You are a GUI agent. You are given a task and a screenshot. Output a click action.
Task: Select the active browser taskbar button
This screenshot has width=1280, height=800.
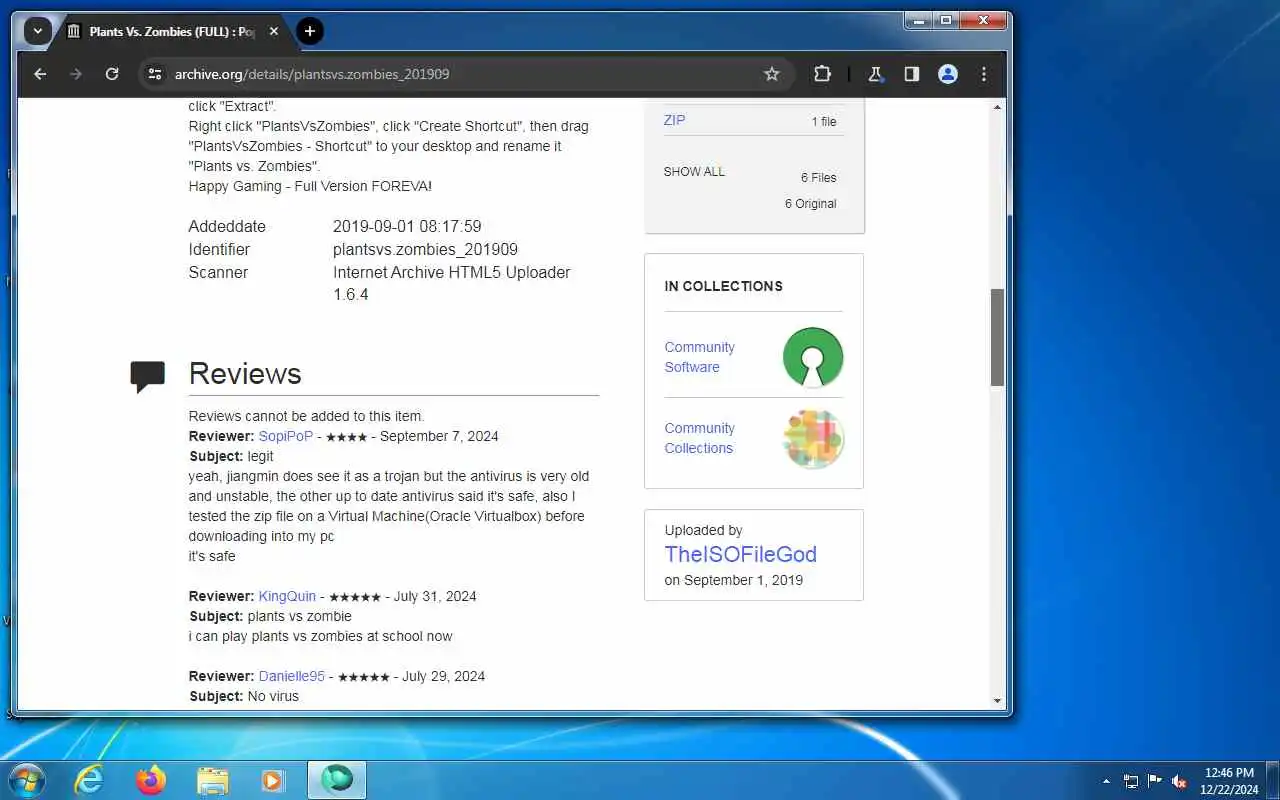point(337,780)
